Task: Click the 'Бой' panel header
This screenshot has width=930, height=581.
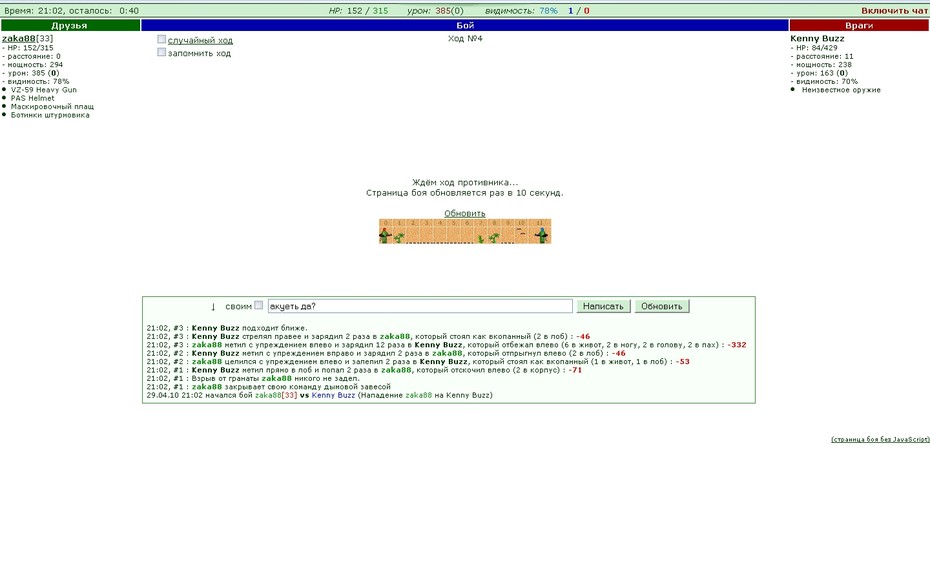Action: [x=465, y=25]
